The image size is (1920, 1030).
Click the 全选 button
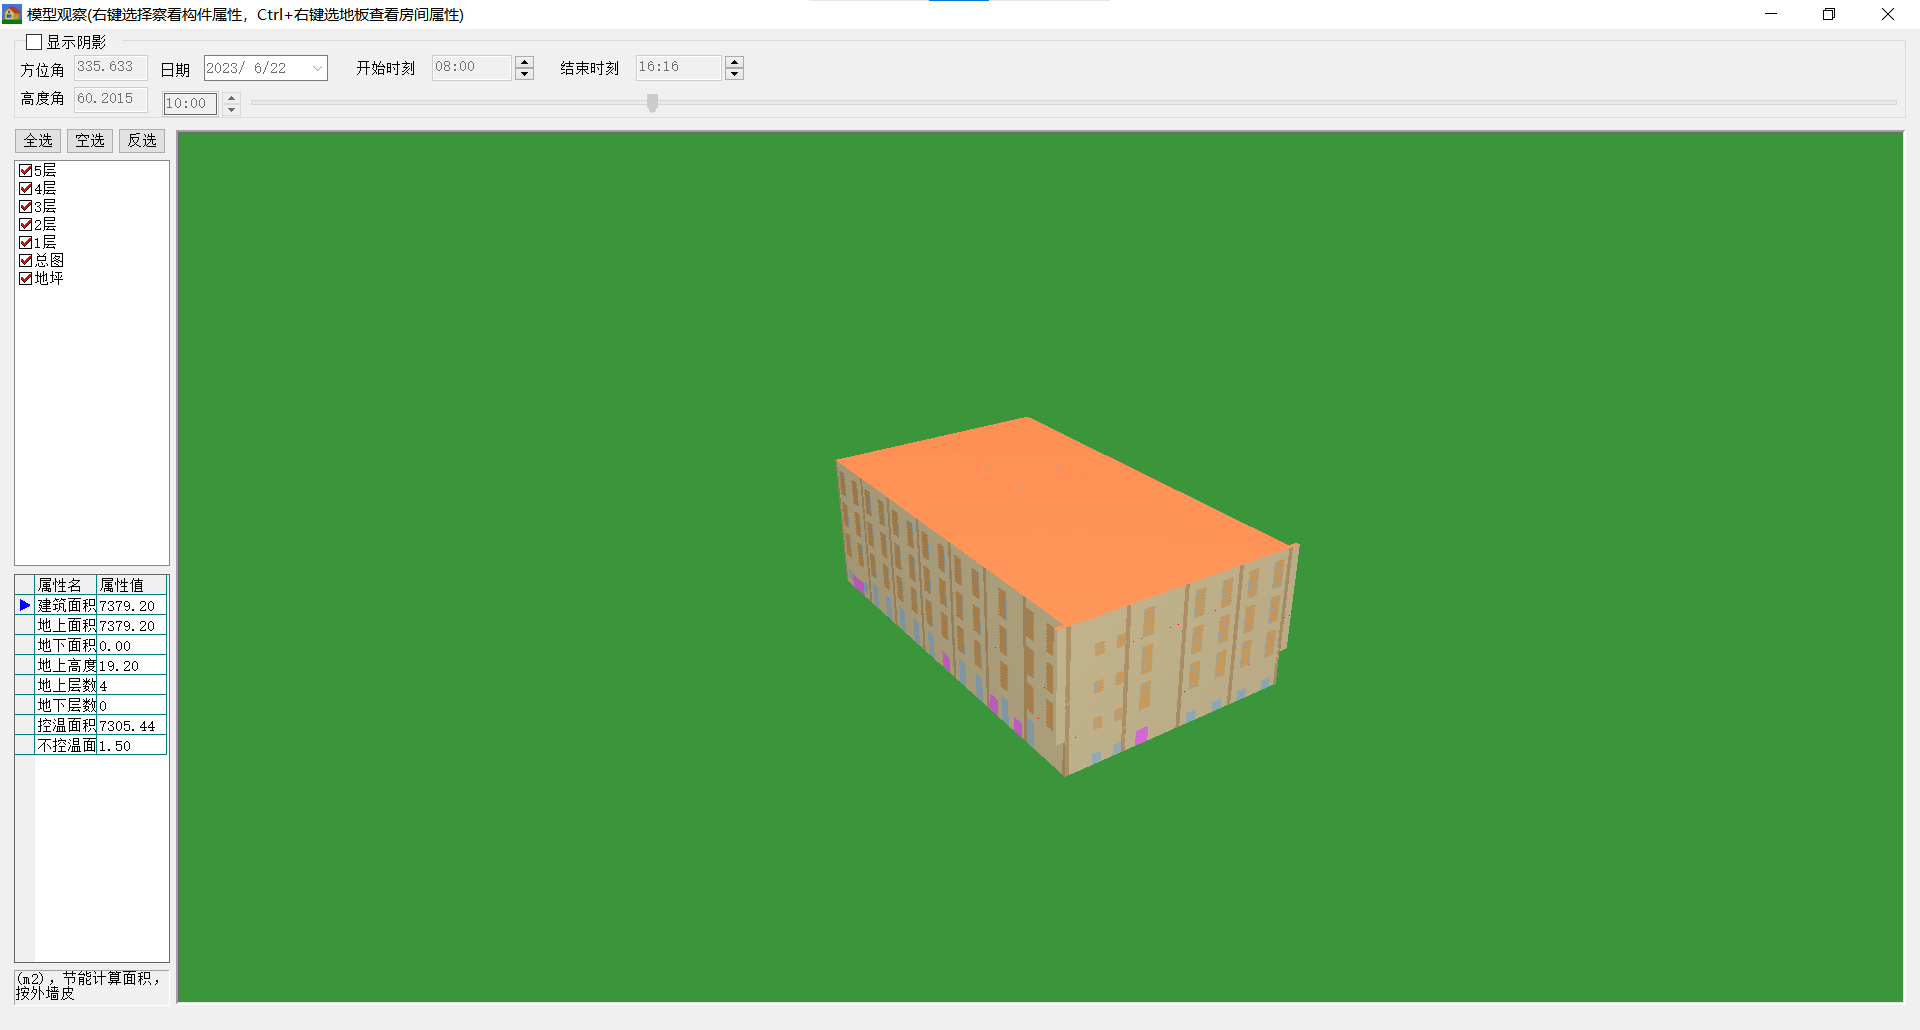point(38,141)
